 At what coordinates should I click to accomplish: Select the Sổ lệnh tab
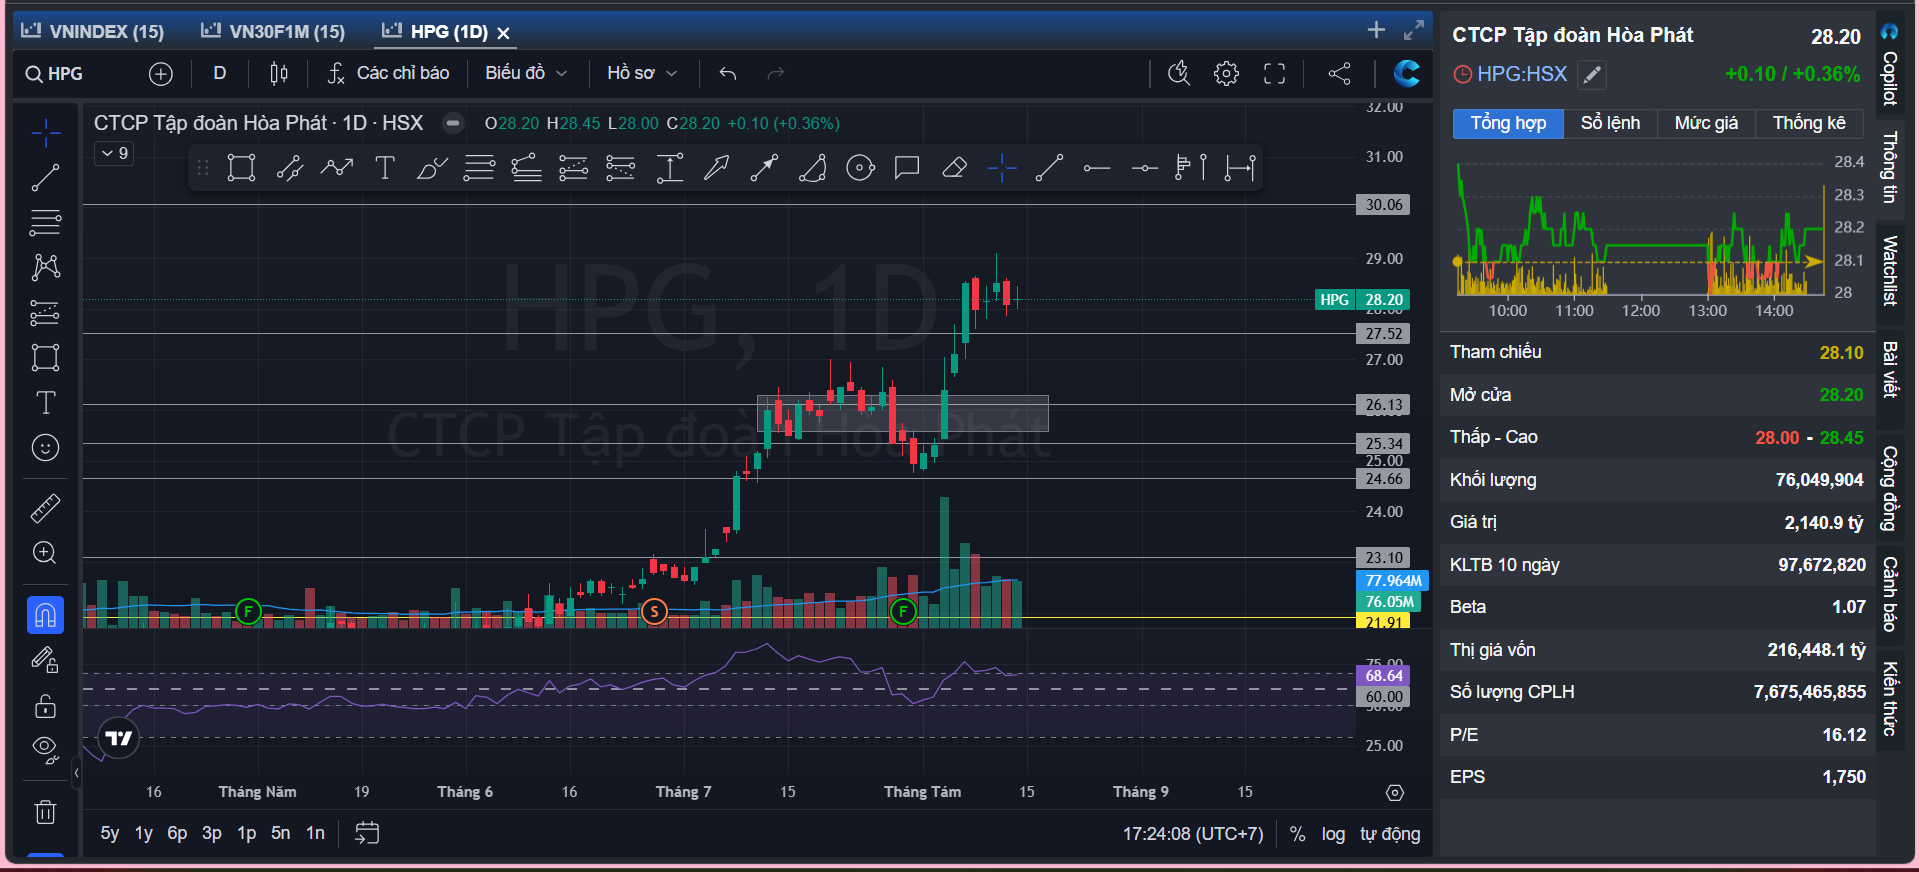(1610, 123)
